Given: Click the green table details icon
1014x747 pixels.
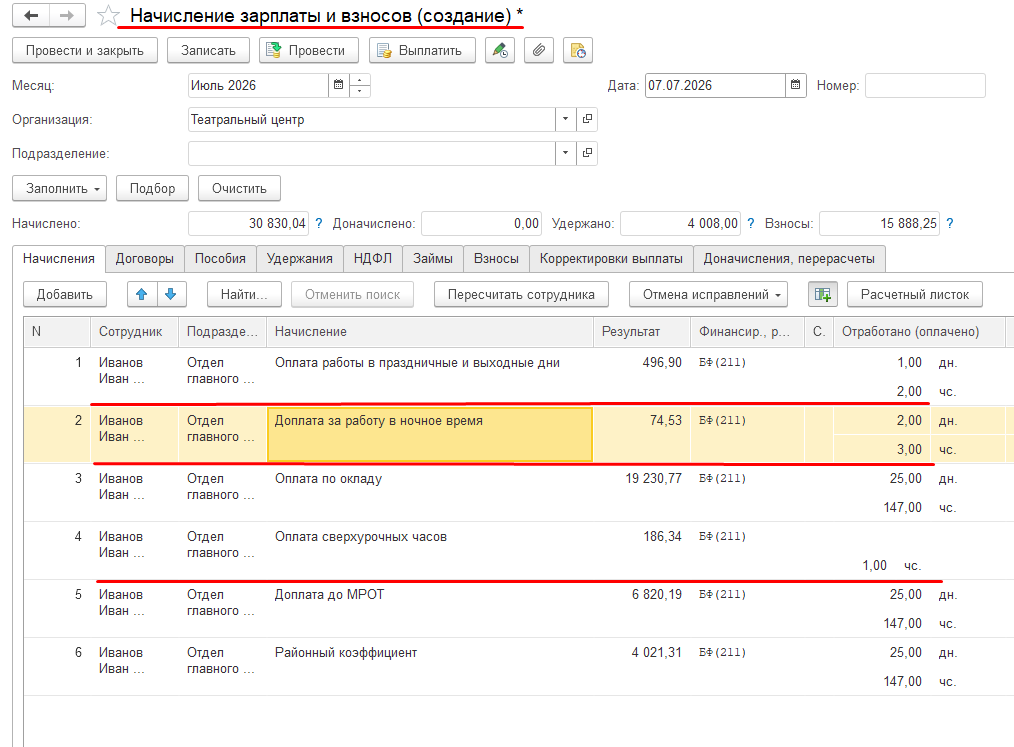Looking at the screenshot, I should click(823, 294).
